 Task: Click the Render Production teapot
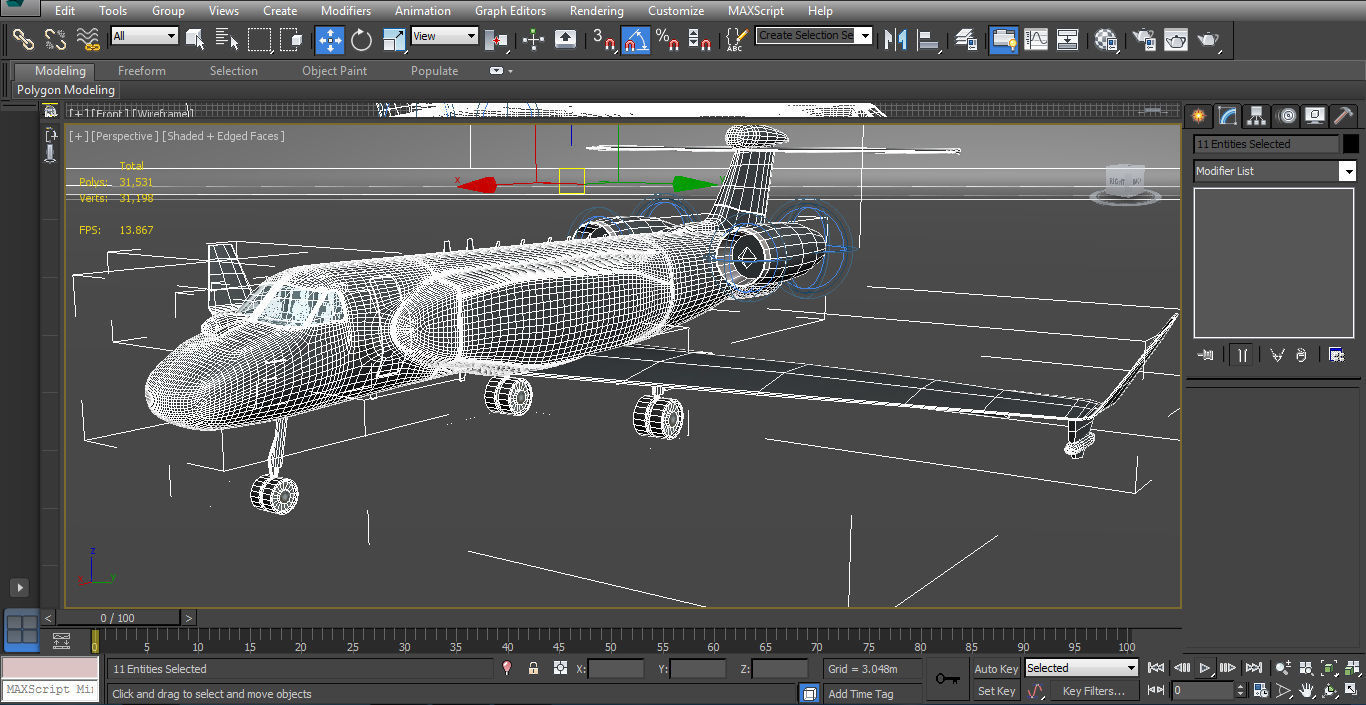click(1209, 40)
